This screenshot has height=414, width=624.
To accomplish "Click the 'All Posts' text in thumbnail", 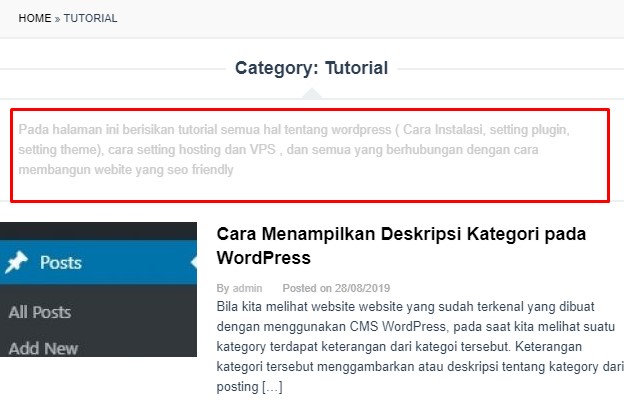I will point(40,312).
